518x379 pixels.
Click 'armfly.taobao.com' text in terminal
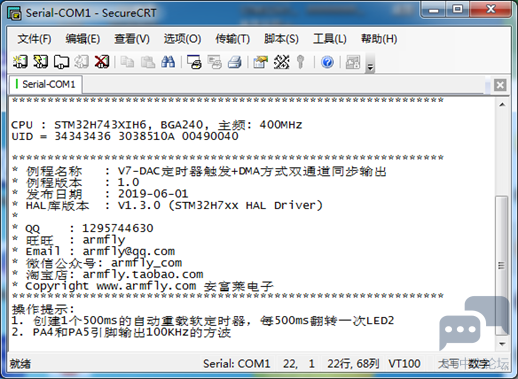pos(143,274)
